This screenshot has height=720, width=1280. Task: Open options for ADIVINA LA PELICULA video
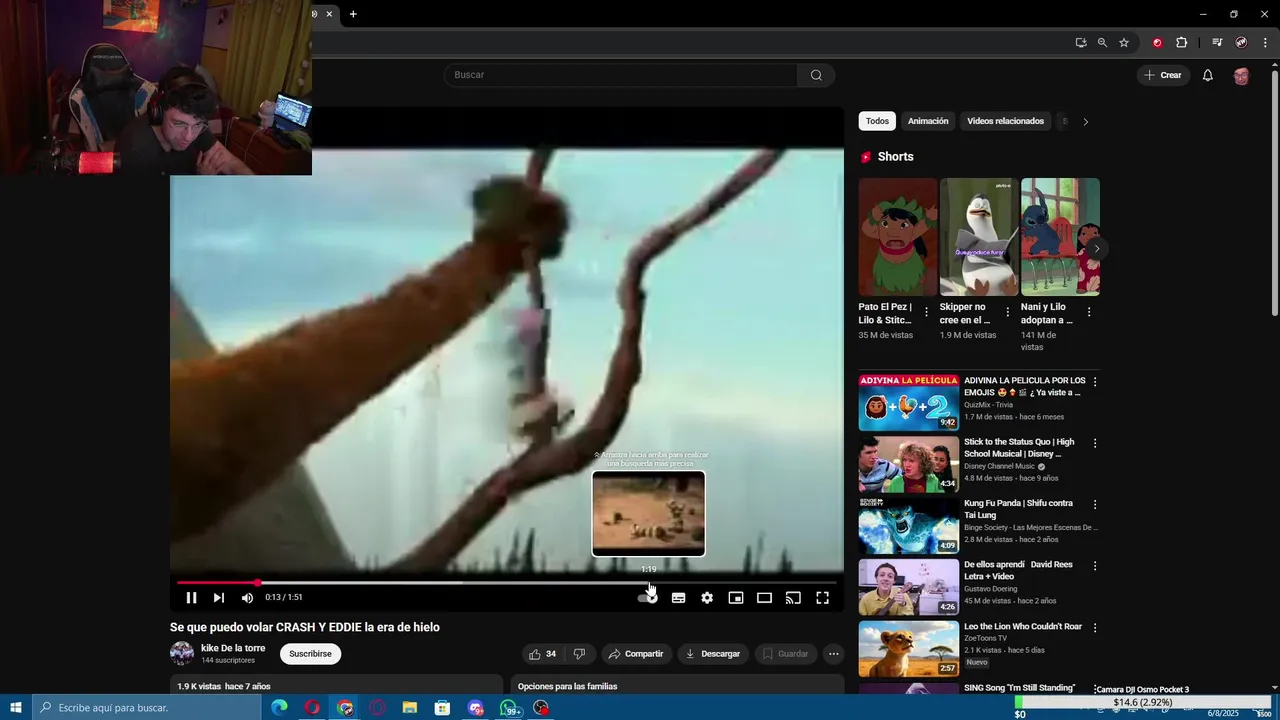pyautogui.click(x=1095, y=382)
